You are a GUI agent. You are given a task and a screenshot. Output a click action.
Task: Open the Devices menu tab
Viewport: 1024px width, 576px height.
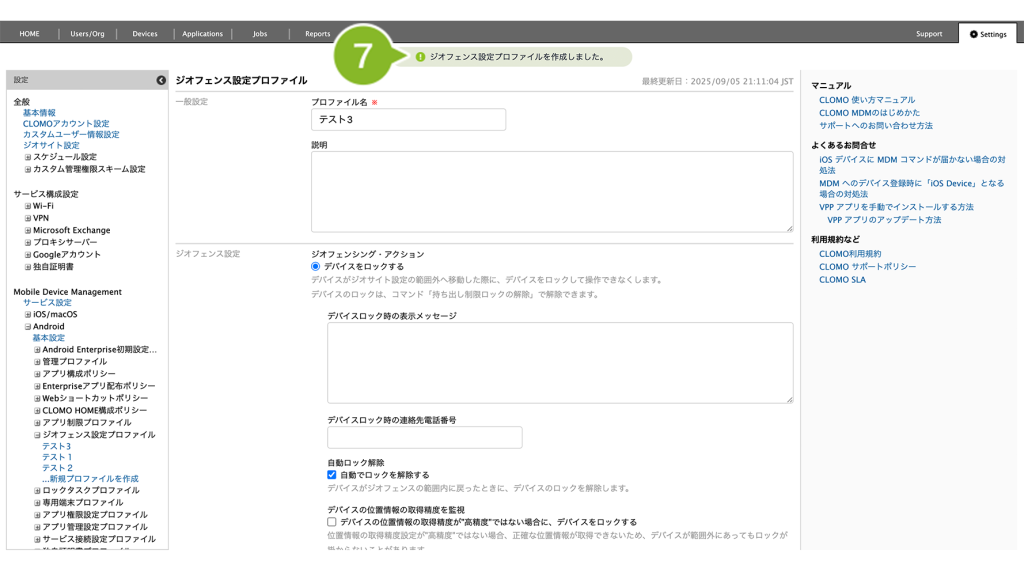[145, 34]
